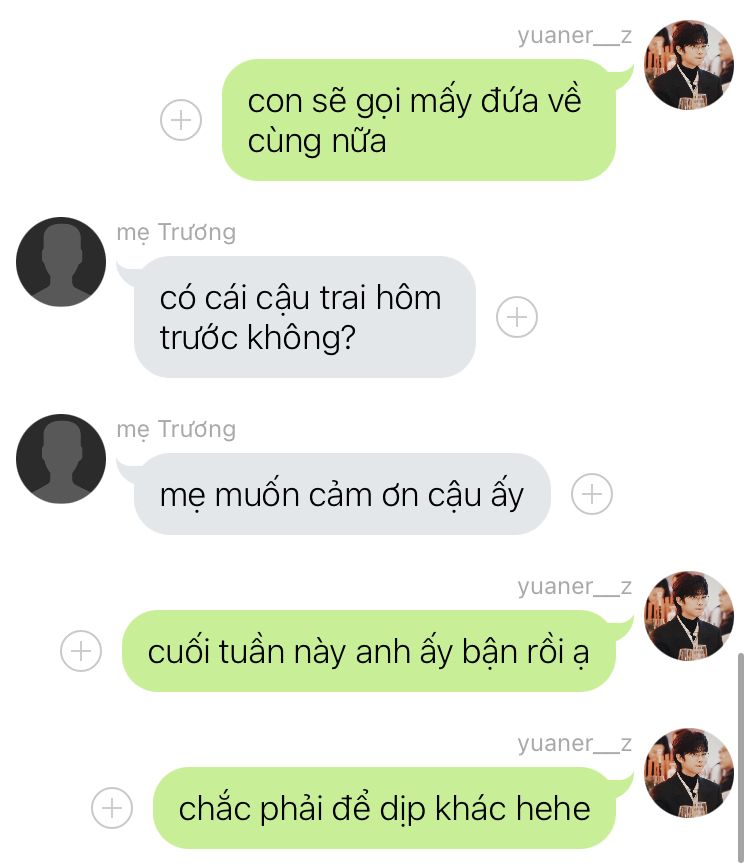
Task: Click mẹ Trương avatar beside "mẹ muốn cảm ơn"
Action: (61, 458)
